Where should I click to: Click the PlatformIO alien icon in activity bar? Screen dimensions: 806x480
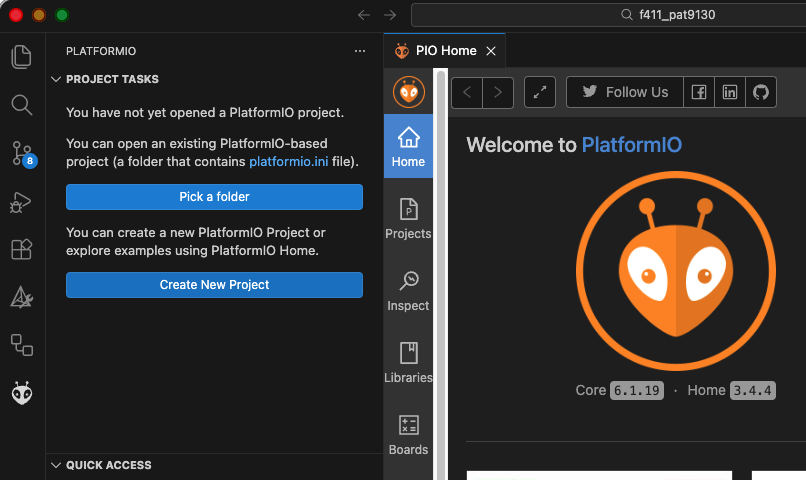point(21,394)
